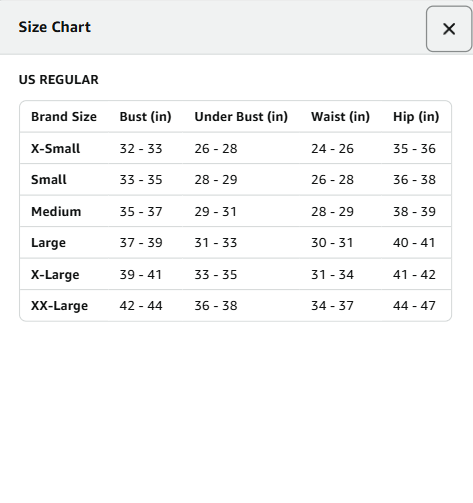Click the Large waist value 30 - 31
This screenshot has height=503, width=473.
(332, 243)
